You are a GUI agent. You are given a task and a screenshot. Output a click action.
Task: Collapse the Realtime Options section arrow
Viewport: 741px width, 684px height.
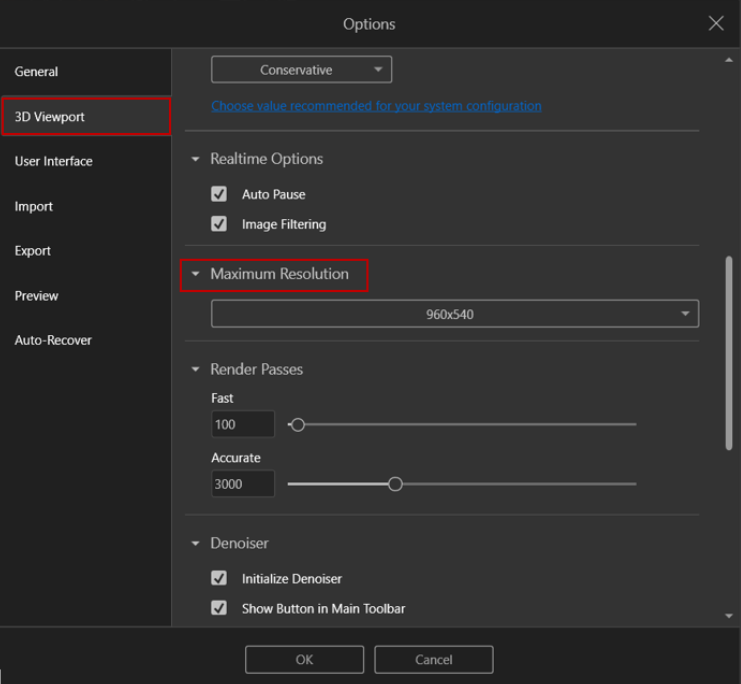pyautogui.click(x=195, y=159)
